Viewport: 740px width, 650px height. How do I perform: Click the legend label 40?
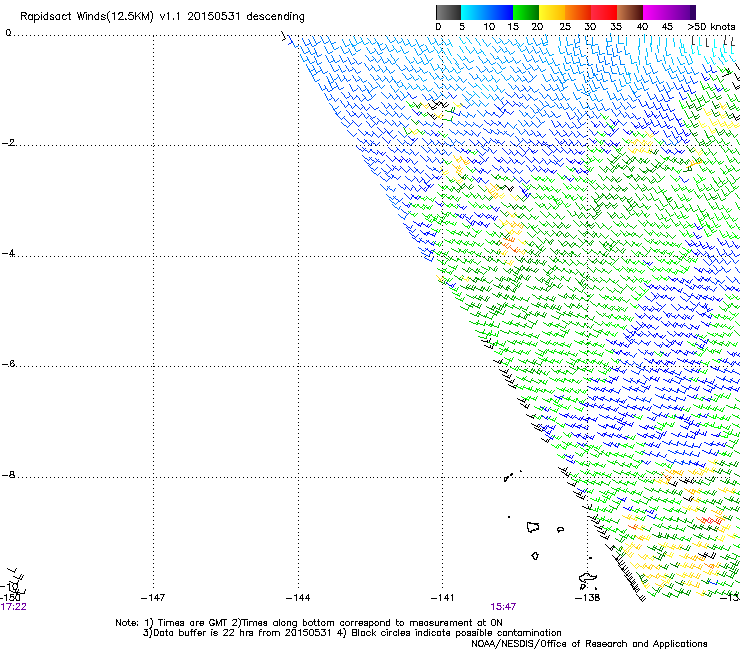pyautogui.click(x=642, y=27)
